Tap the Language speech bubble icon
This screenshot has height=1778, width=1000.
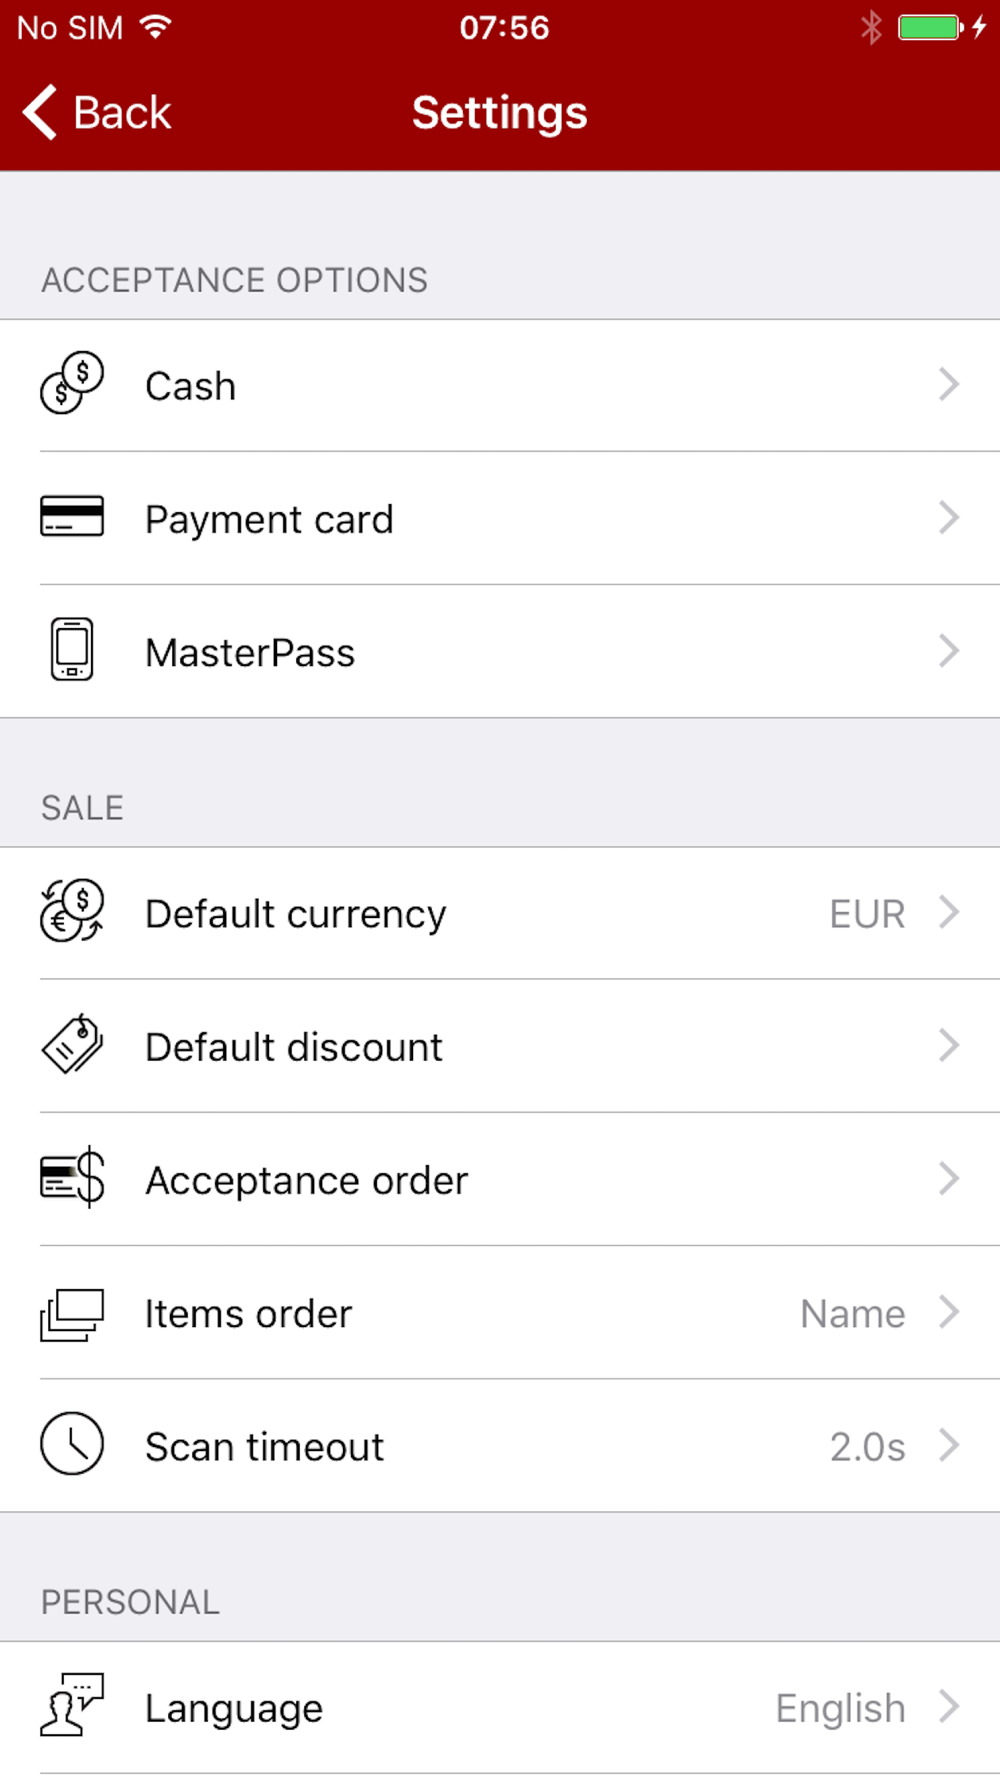pyautogui.click(x=72, y=1705)
